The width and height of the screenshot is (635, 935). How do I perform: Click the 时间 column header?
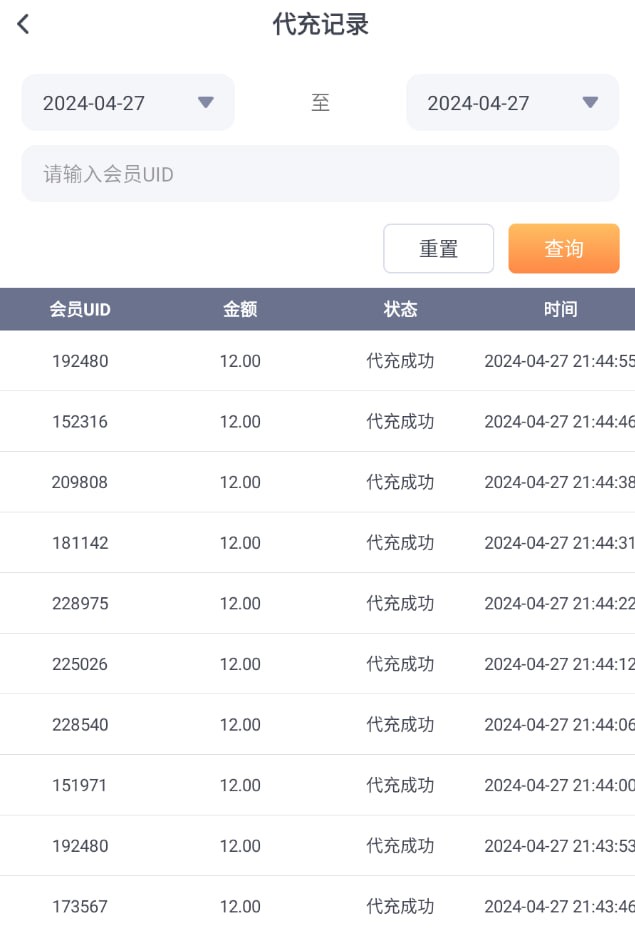(x=560, y=310)
